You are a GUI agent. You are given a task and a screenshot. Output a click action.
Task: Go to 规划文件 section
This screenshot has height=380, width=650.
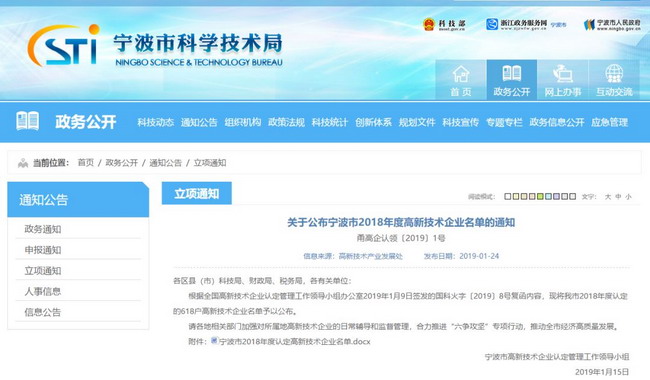pos(417,122)
